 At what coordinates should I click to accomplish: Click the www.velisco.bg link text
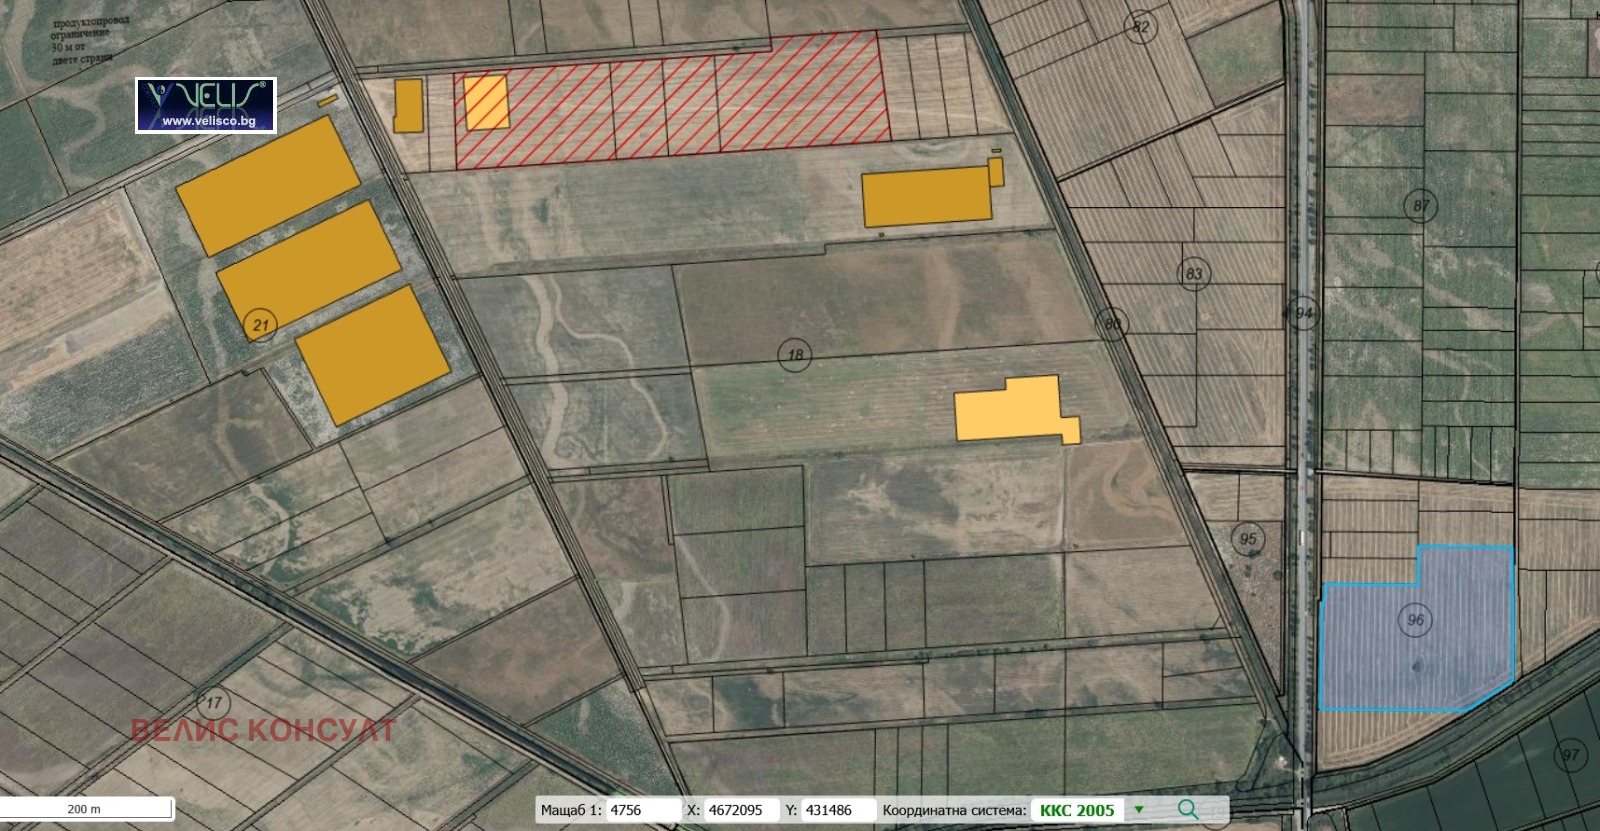[x=208, y=122]
